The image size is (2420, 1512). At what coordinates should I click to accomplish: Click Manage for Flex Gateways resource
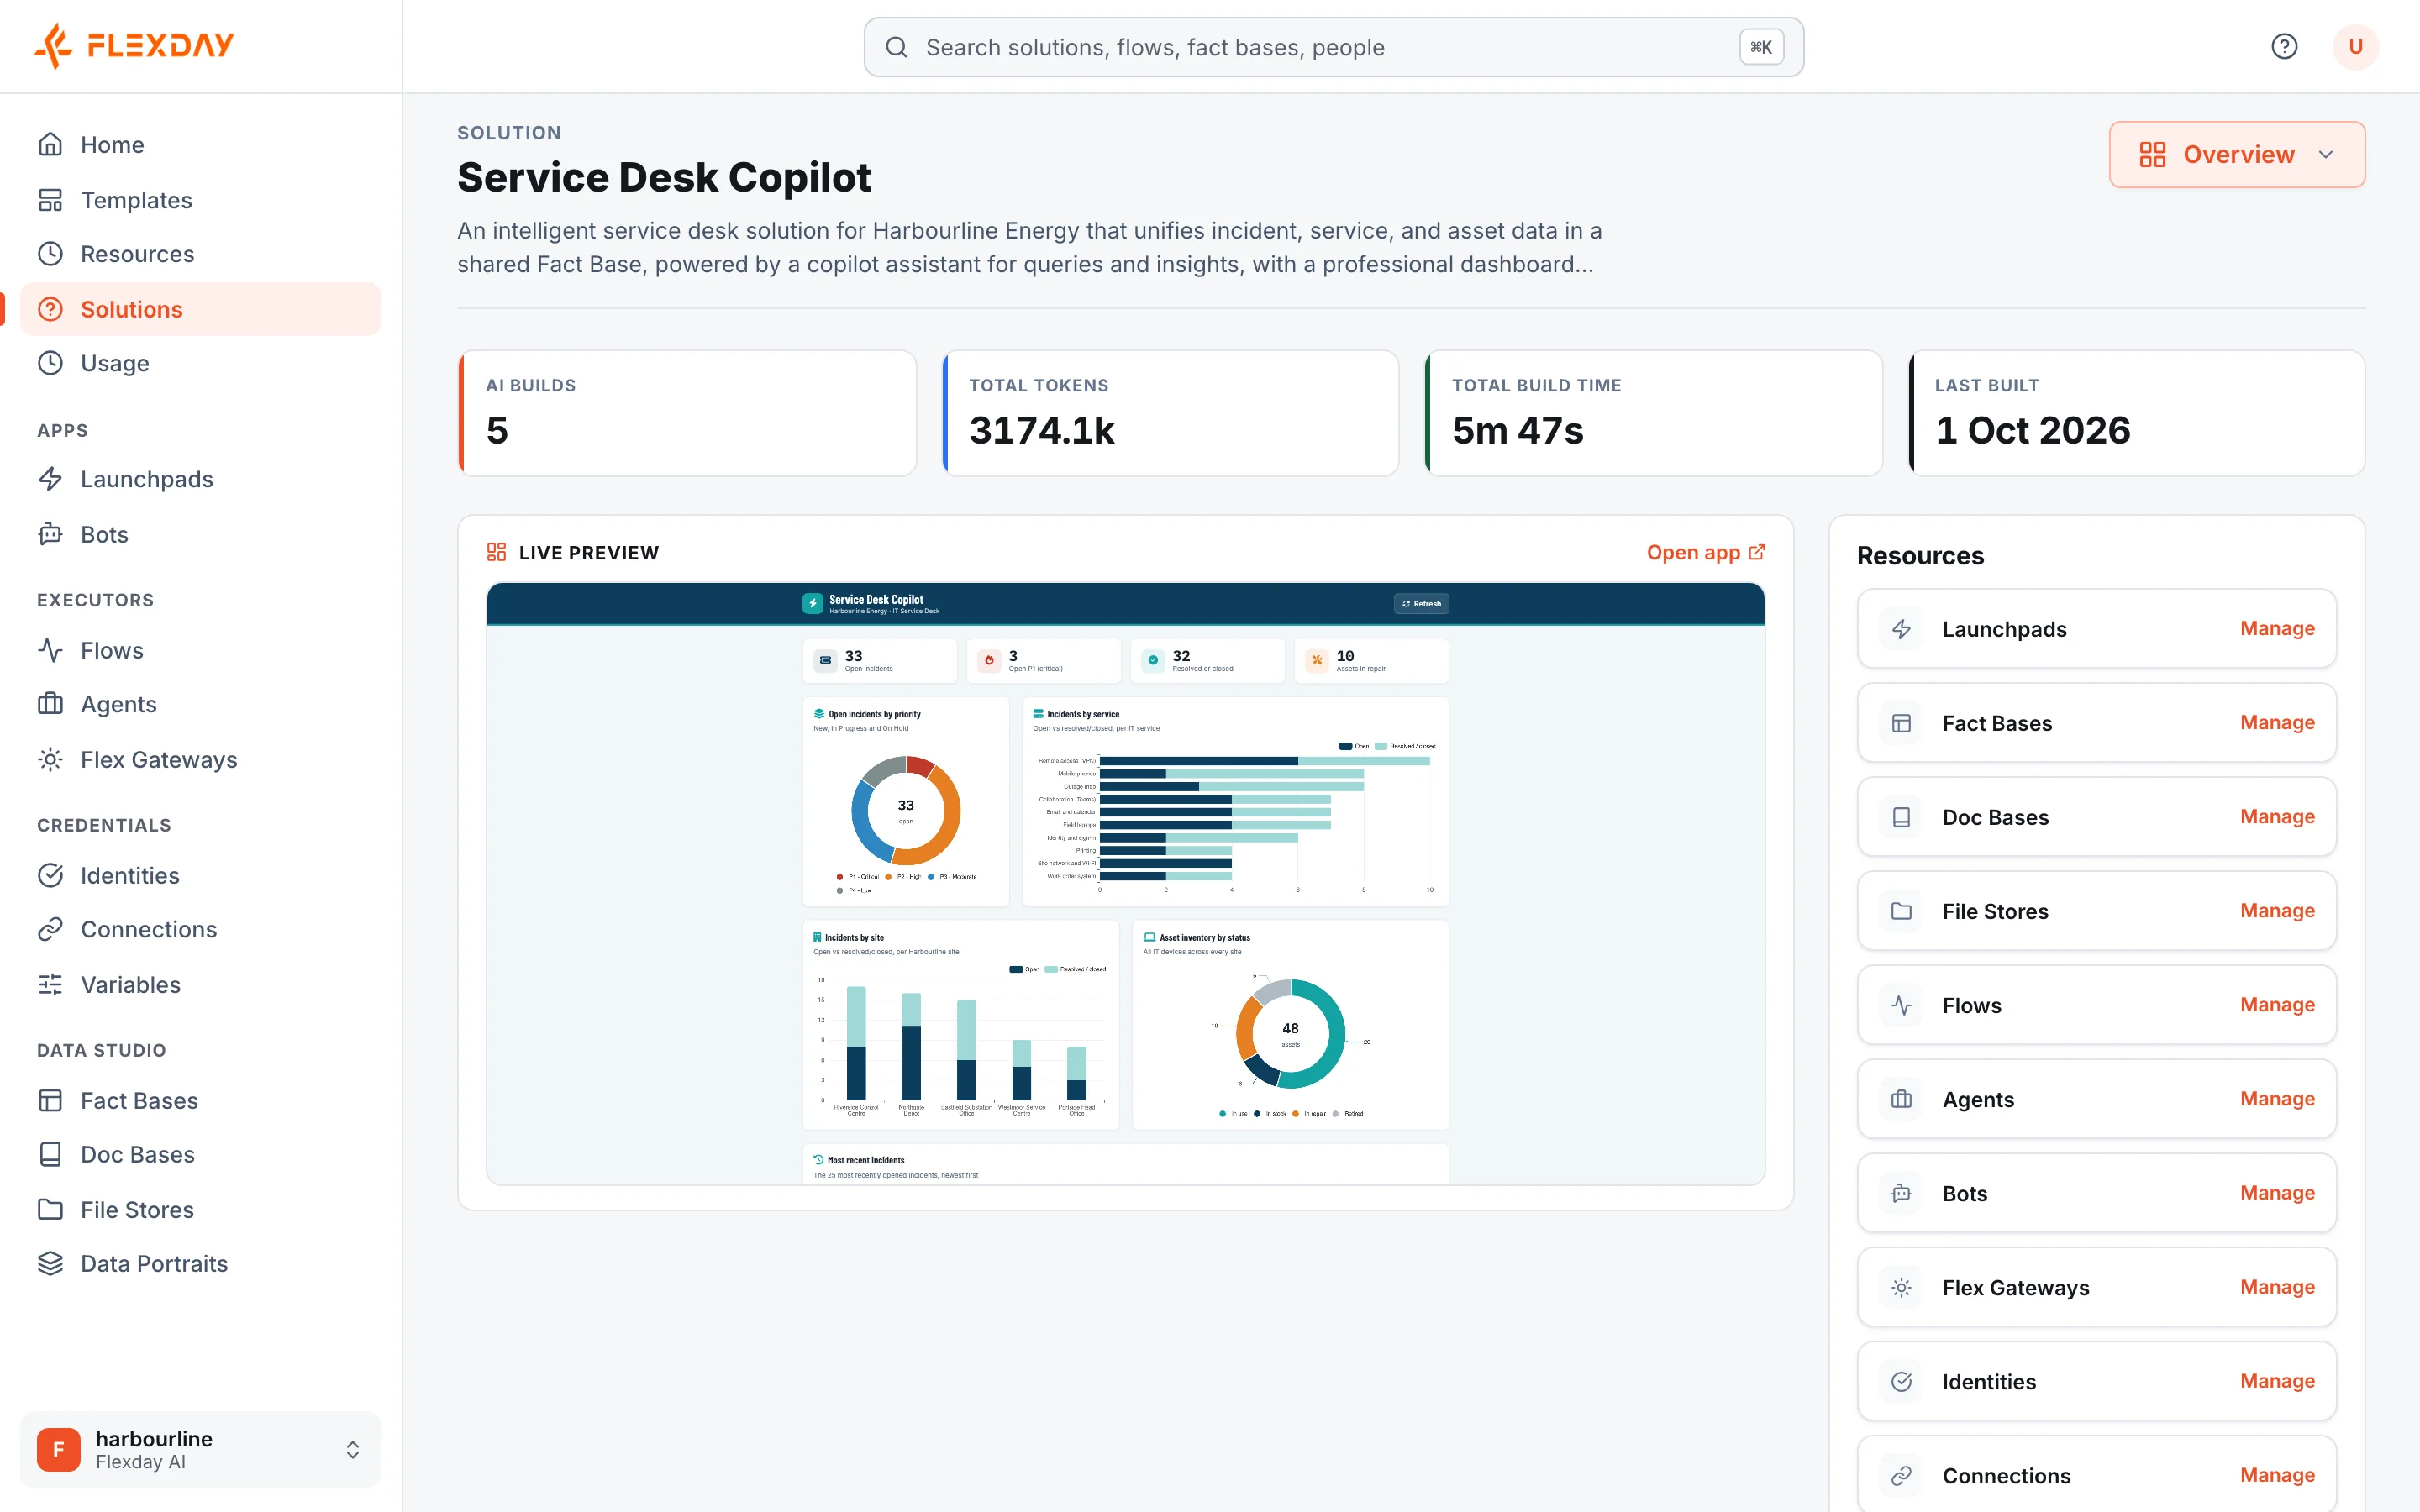click(x=2277, y=1286)
